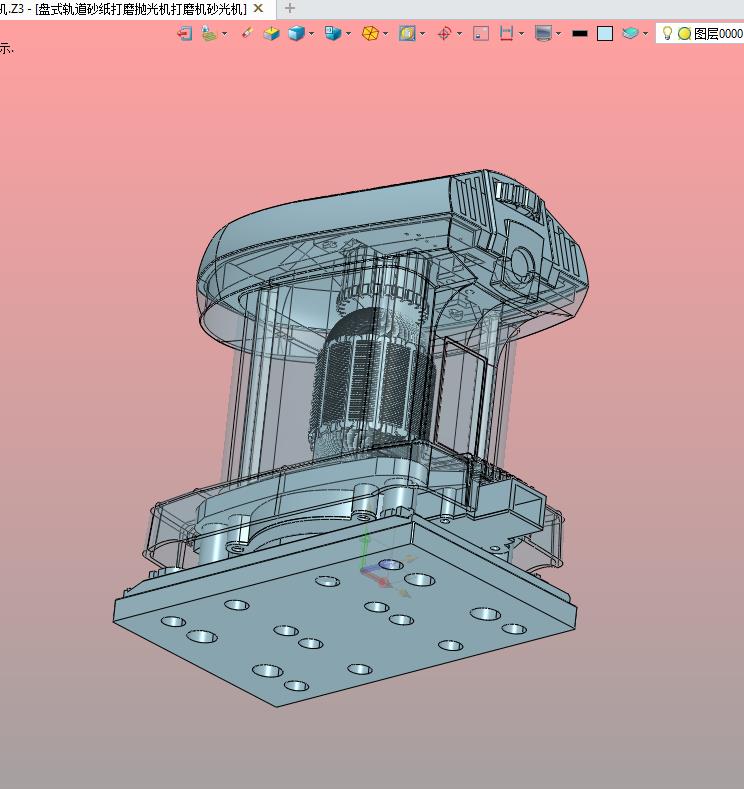
Task: Open dropdown beside framed shape icon
Action: point(423,34)
